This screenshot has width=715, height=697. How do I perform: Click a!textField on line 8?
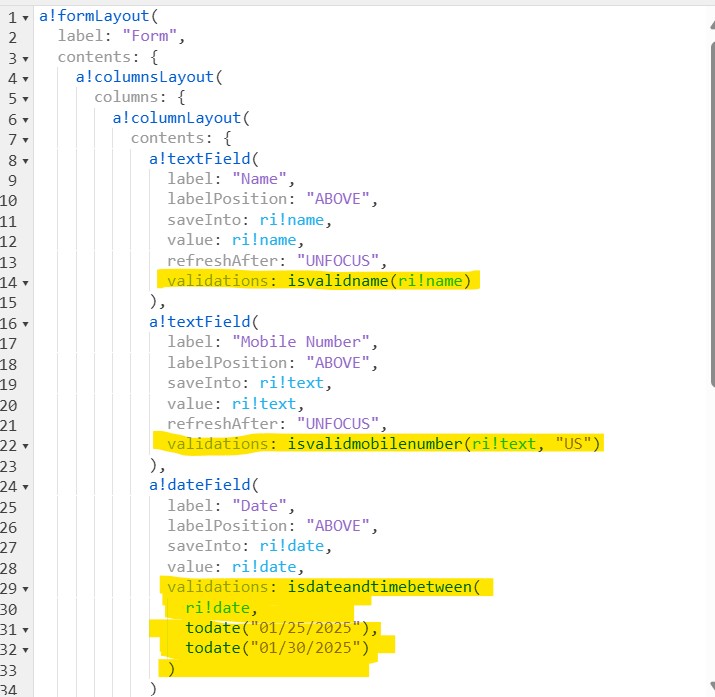200,159
